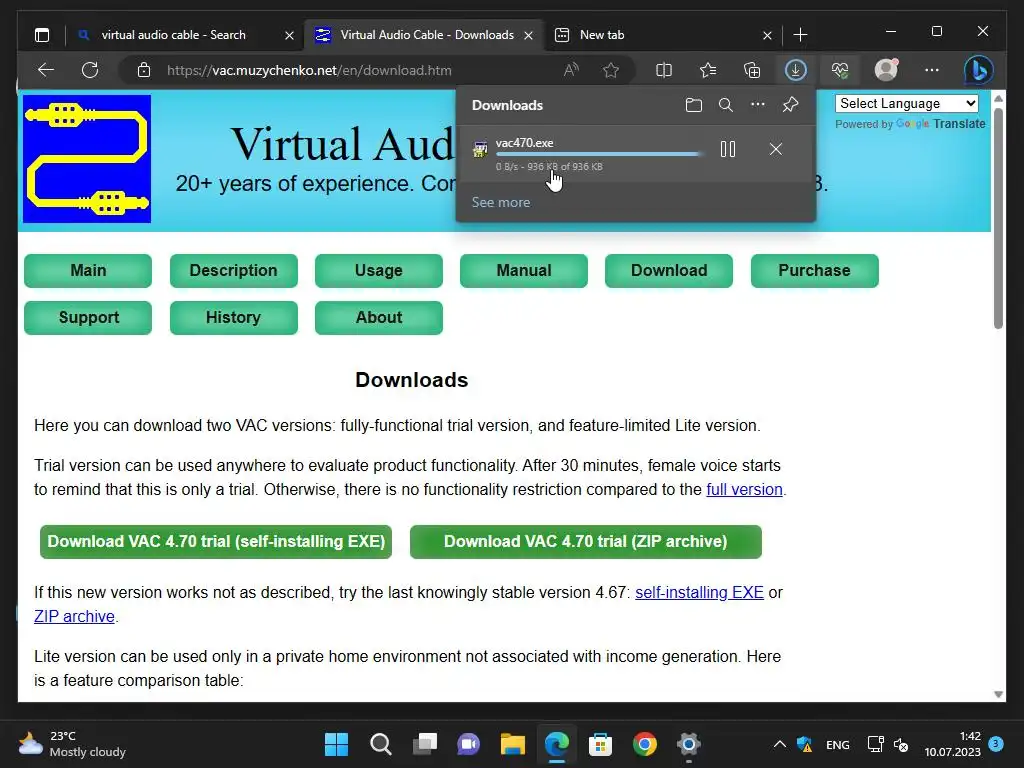Screen dimensions: 1024x768
Task: Open Microsoft Store from taskbar
Action: tap(600, 744)
